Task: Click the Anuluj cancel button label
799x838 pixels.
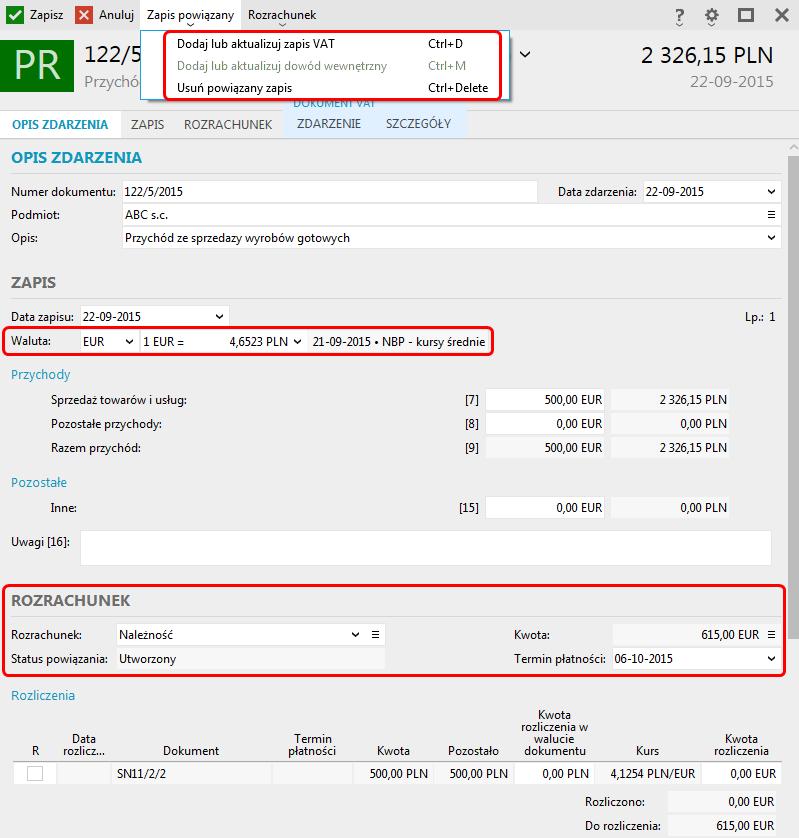Action: pos(116,15)
